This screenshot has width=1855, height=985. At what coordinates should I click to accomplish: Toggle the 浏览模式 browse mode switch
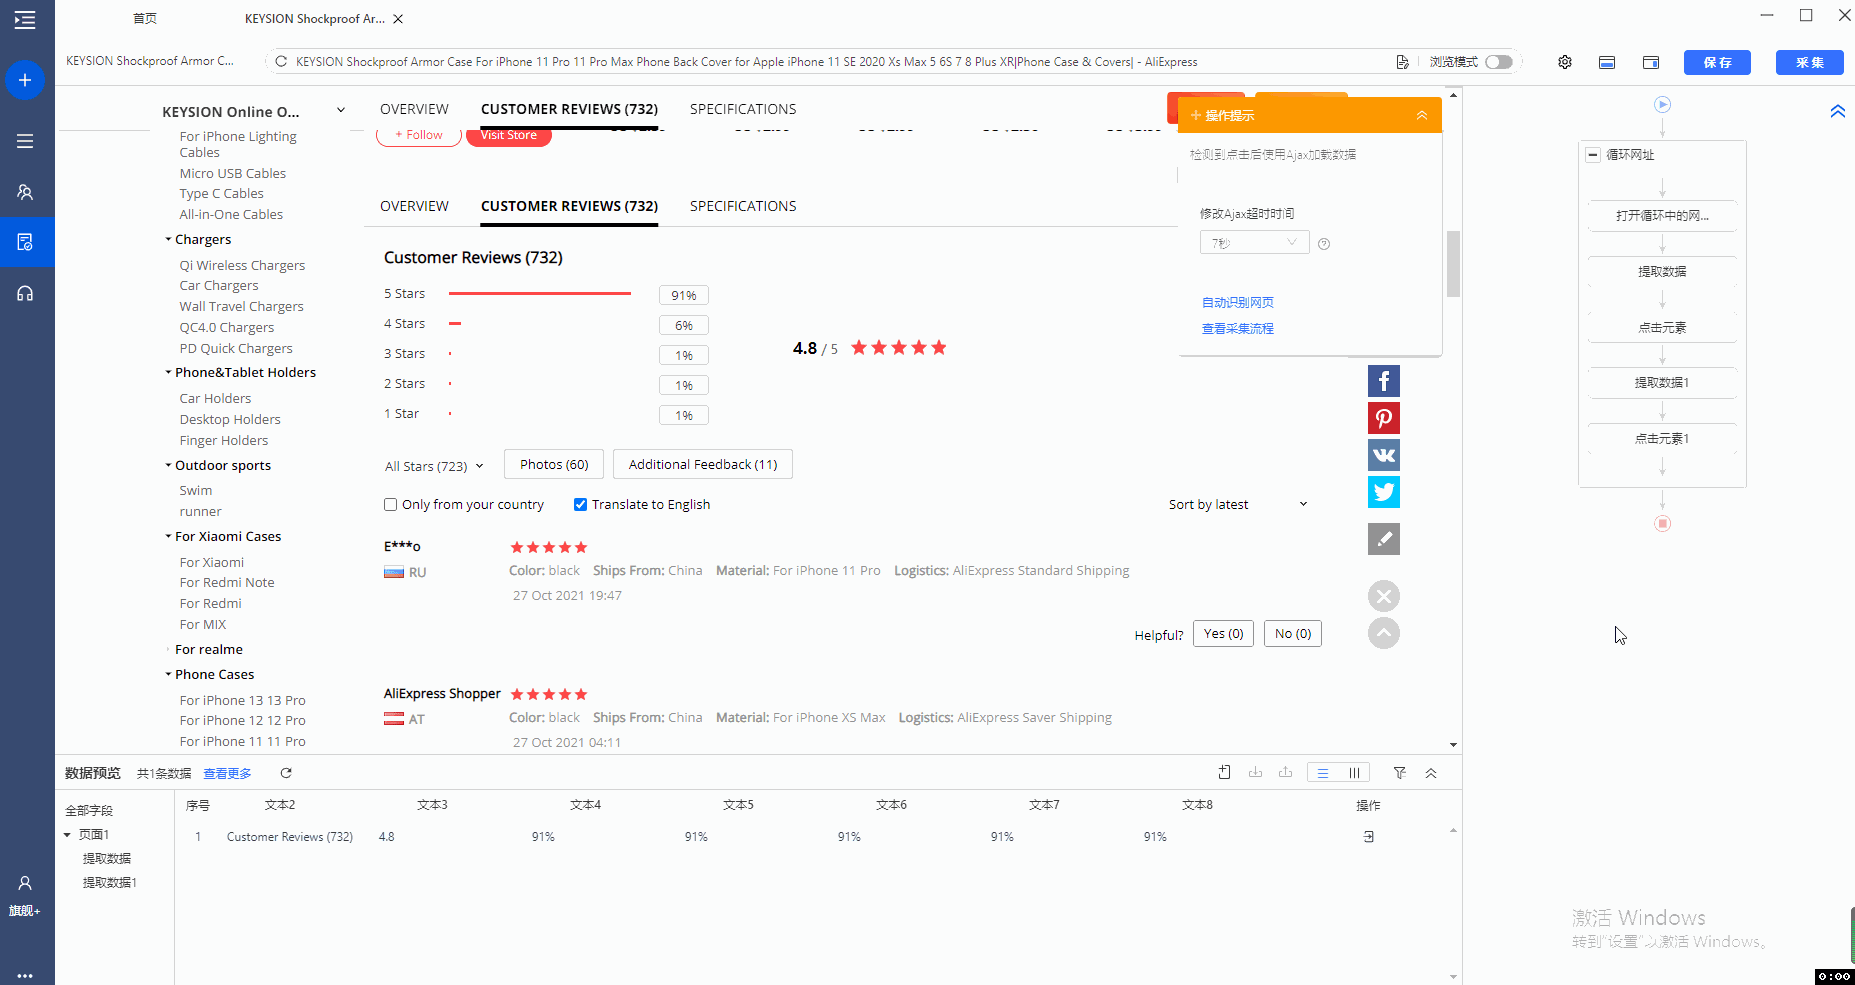pos(1499,62)
